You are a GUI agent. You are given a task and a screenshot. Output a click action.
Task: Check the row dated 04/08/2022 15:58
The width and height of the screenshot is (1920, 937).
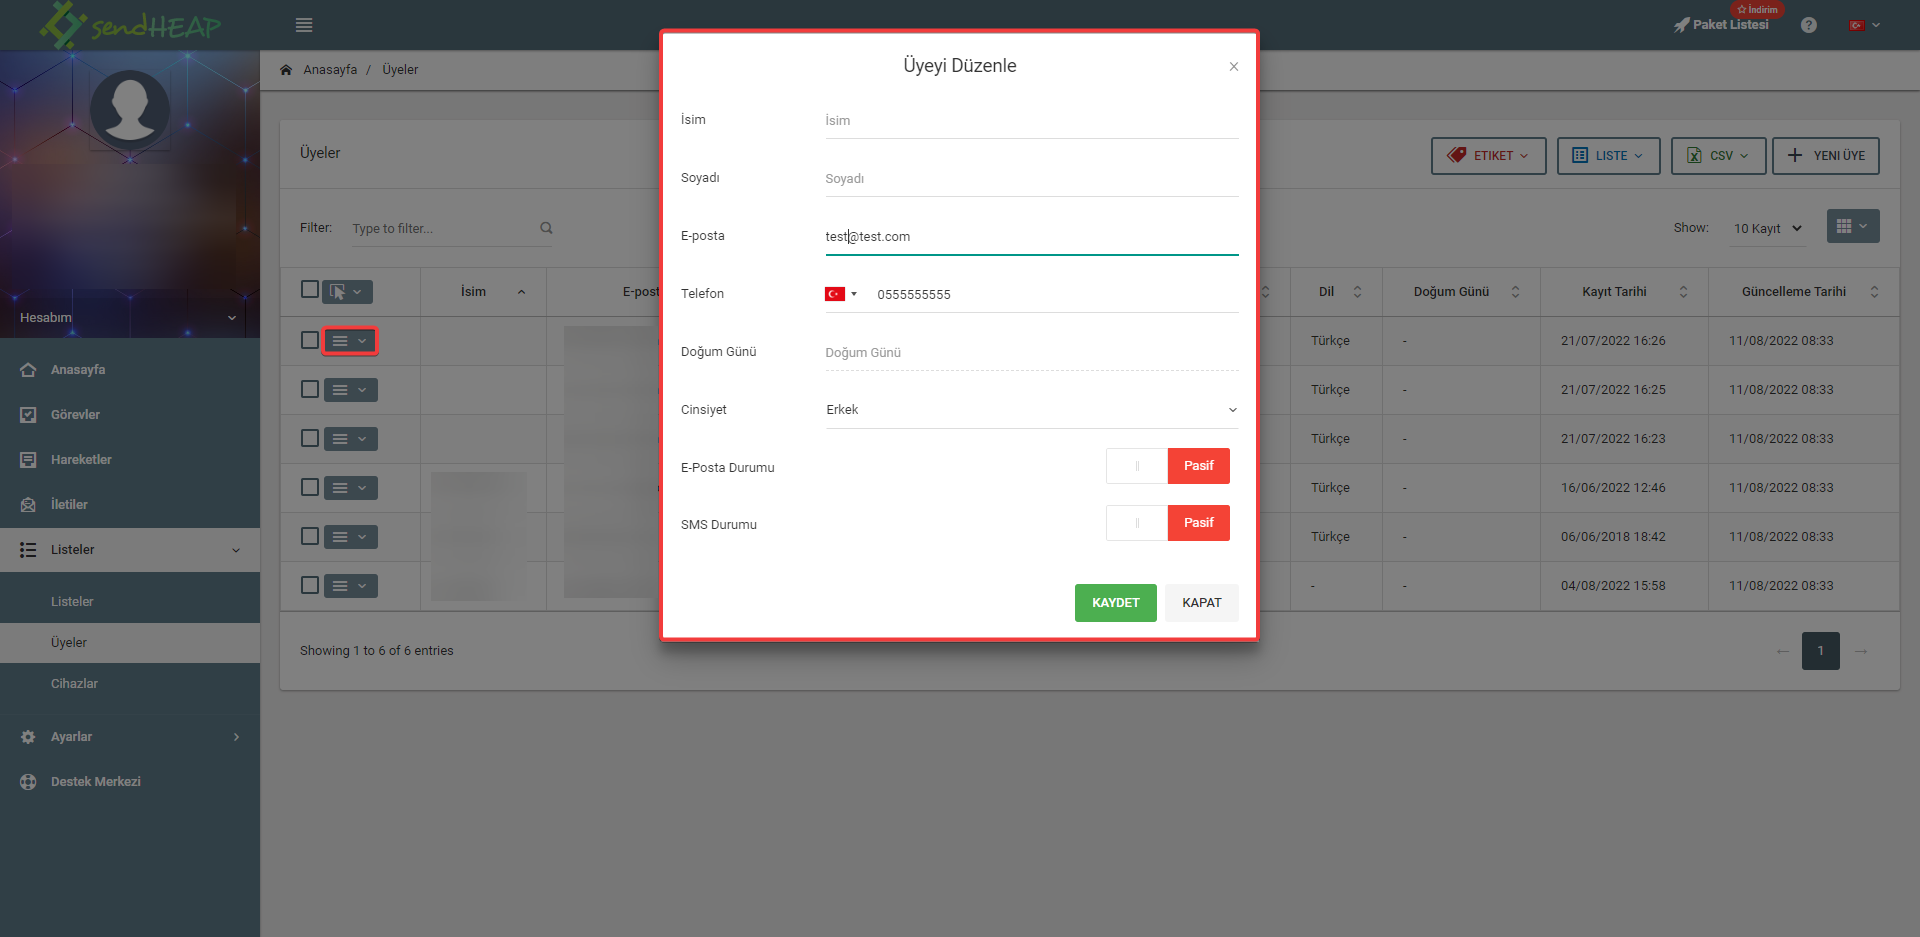(310, 585)
